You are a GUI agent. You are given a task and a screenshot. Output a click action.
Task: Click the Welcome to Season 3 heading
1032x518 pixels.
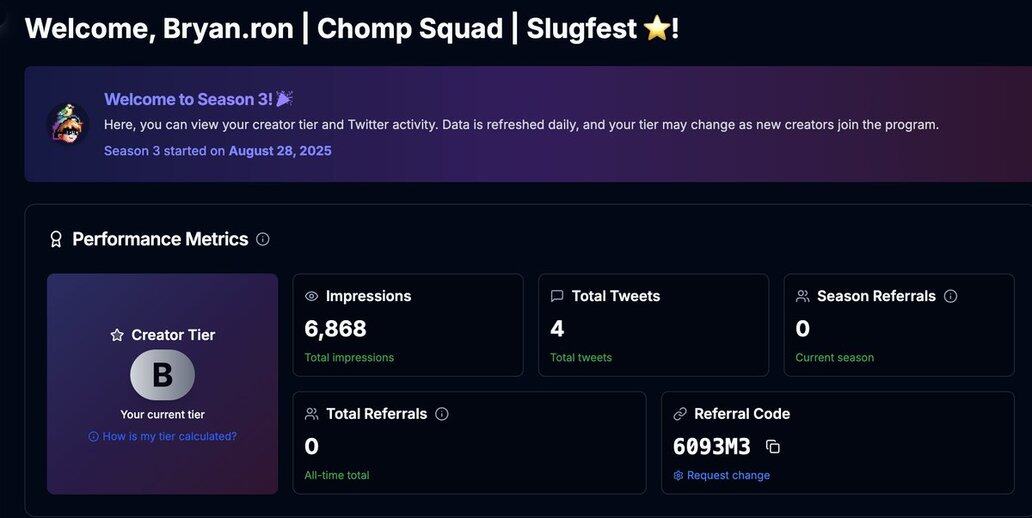point(188,99)
